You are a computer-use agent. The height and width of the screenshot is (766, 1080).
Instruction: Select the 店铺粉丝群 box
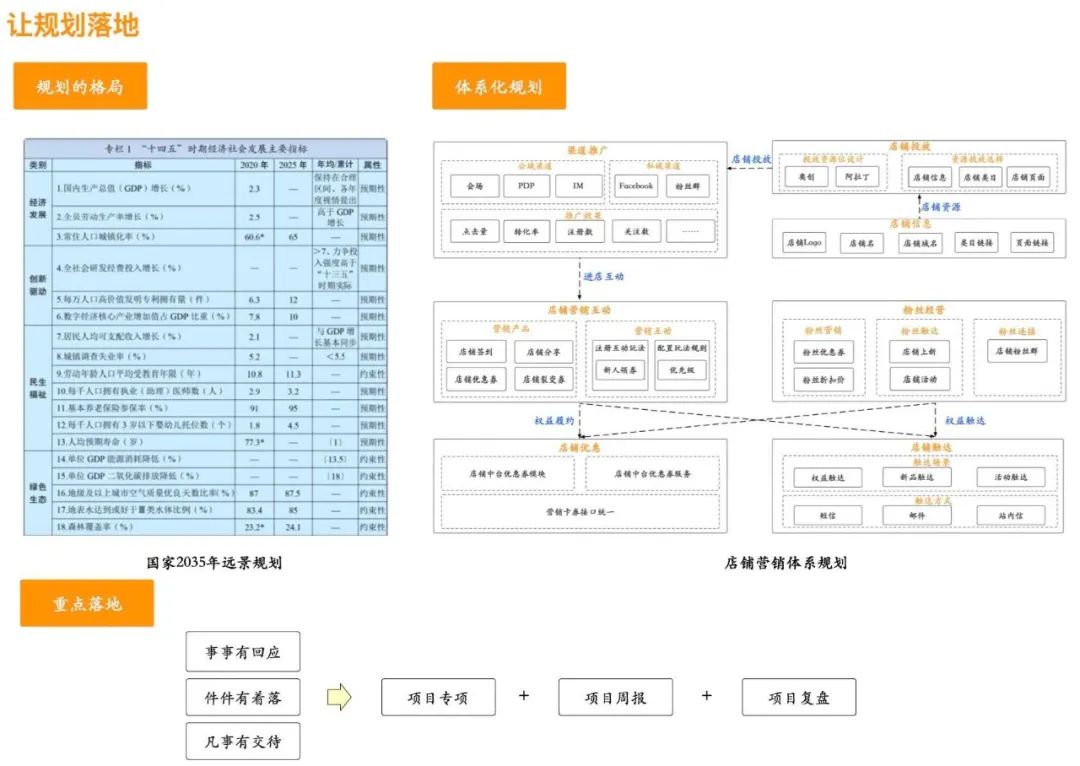click(x=1017, y=351)
